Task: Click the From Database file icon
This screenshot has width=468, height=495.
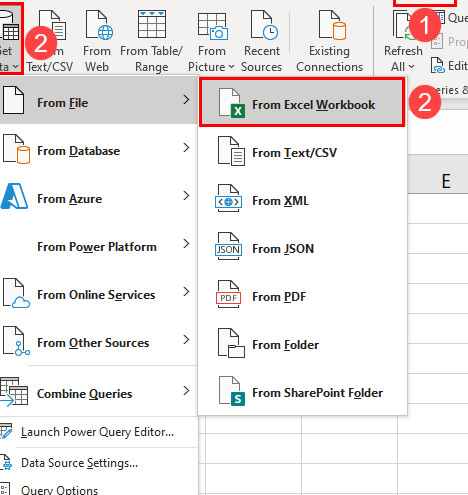Action: click(x=16, y=149)
